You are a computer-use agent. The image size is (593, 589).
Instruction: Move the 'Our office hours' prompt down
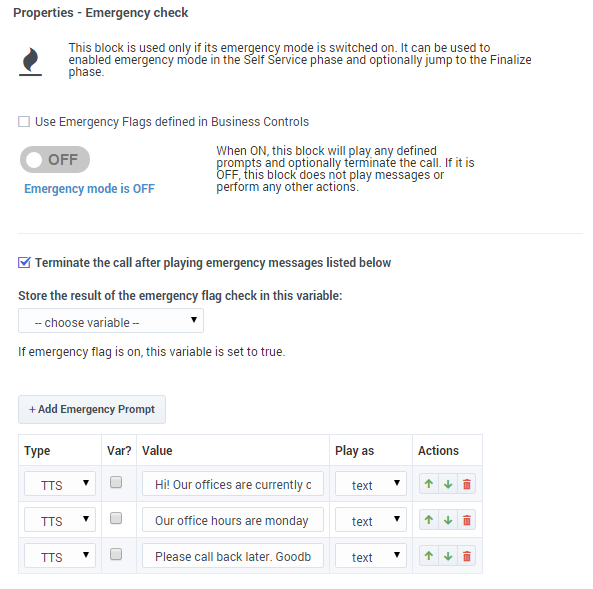pyautogui.click(x=448, y=520)
